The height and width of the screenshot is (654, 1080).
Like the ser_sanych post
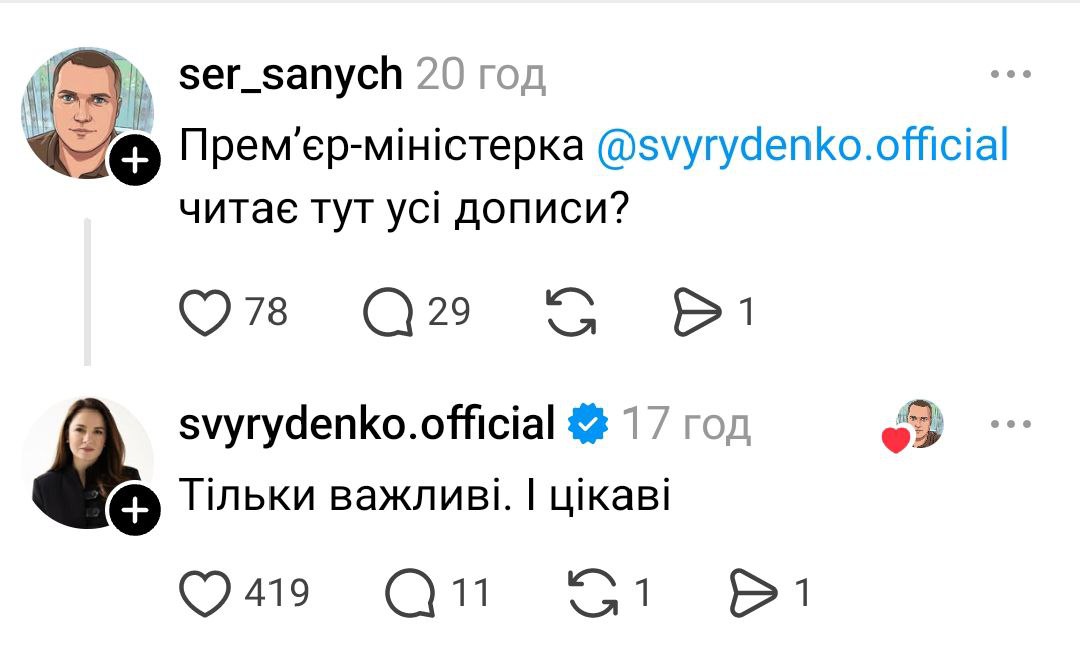203,313
